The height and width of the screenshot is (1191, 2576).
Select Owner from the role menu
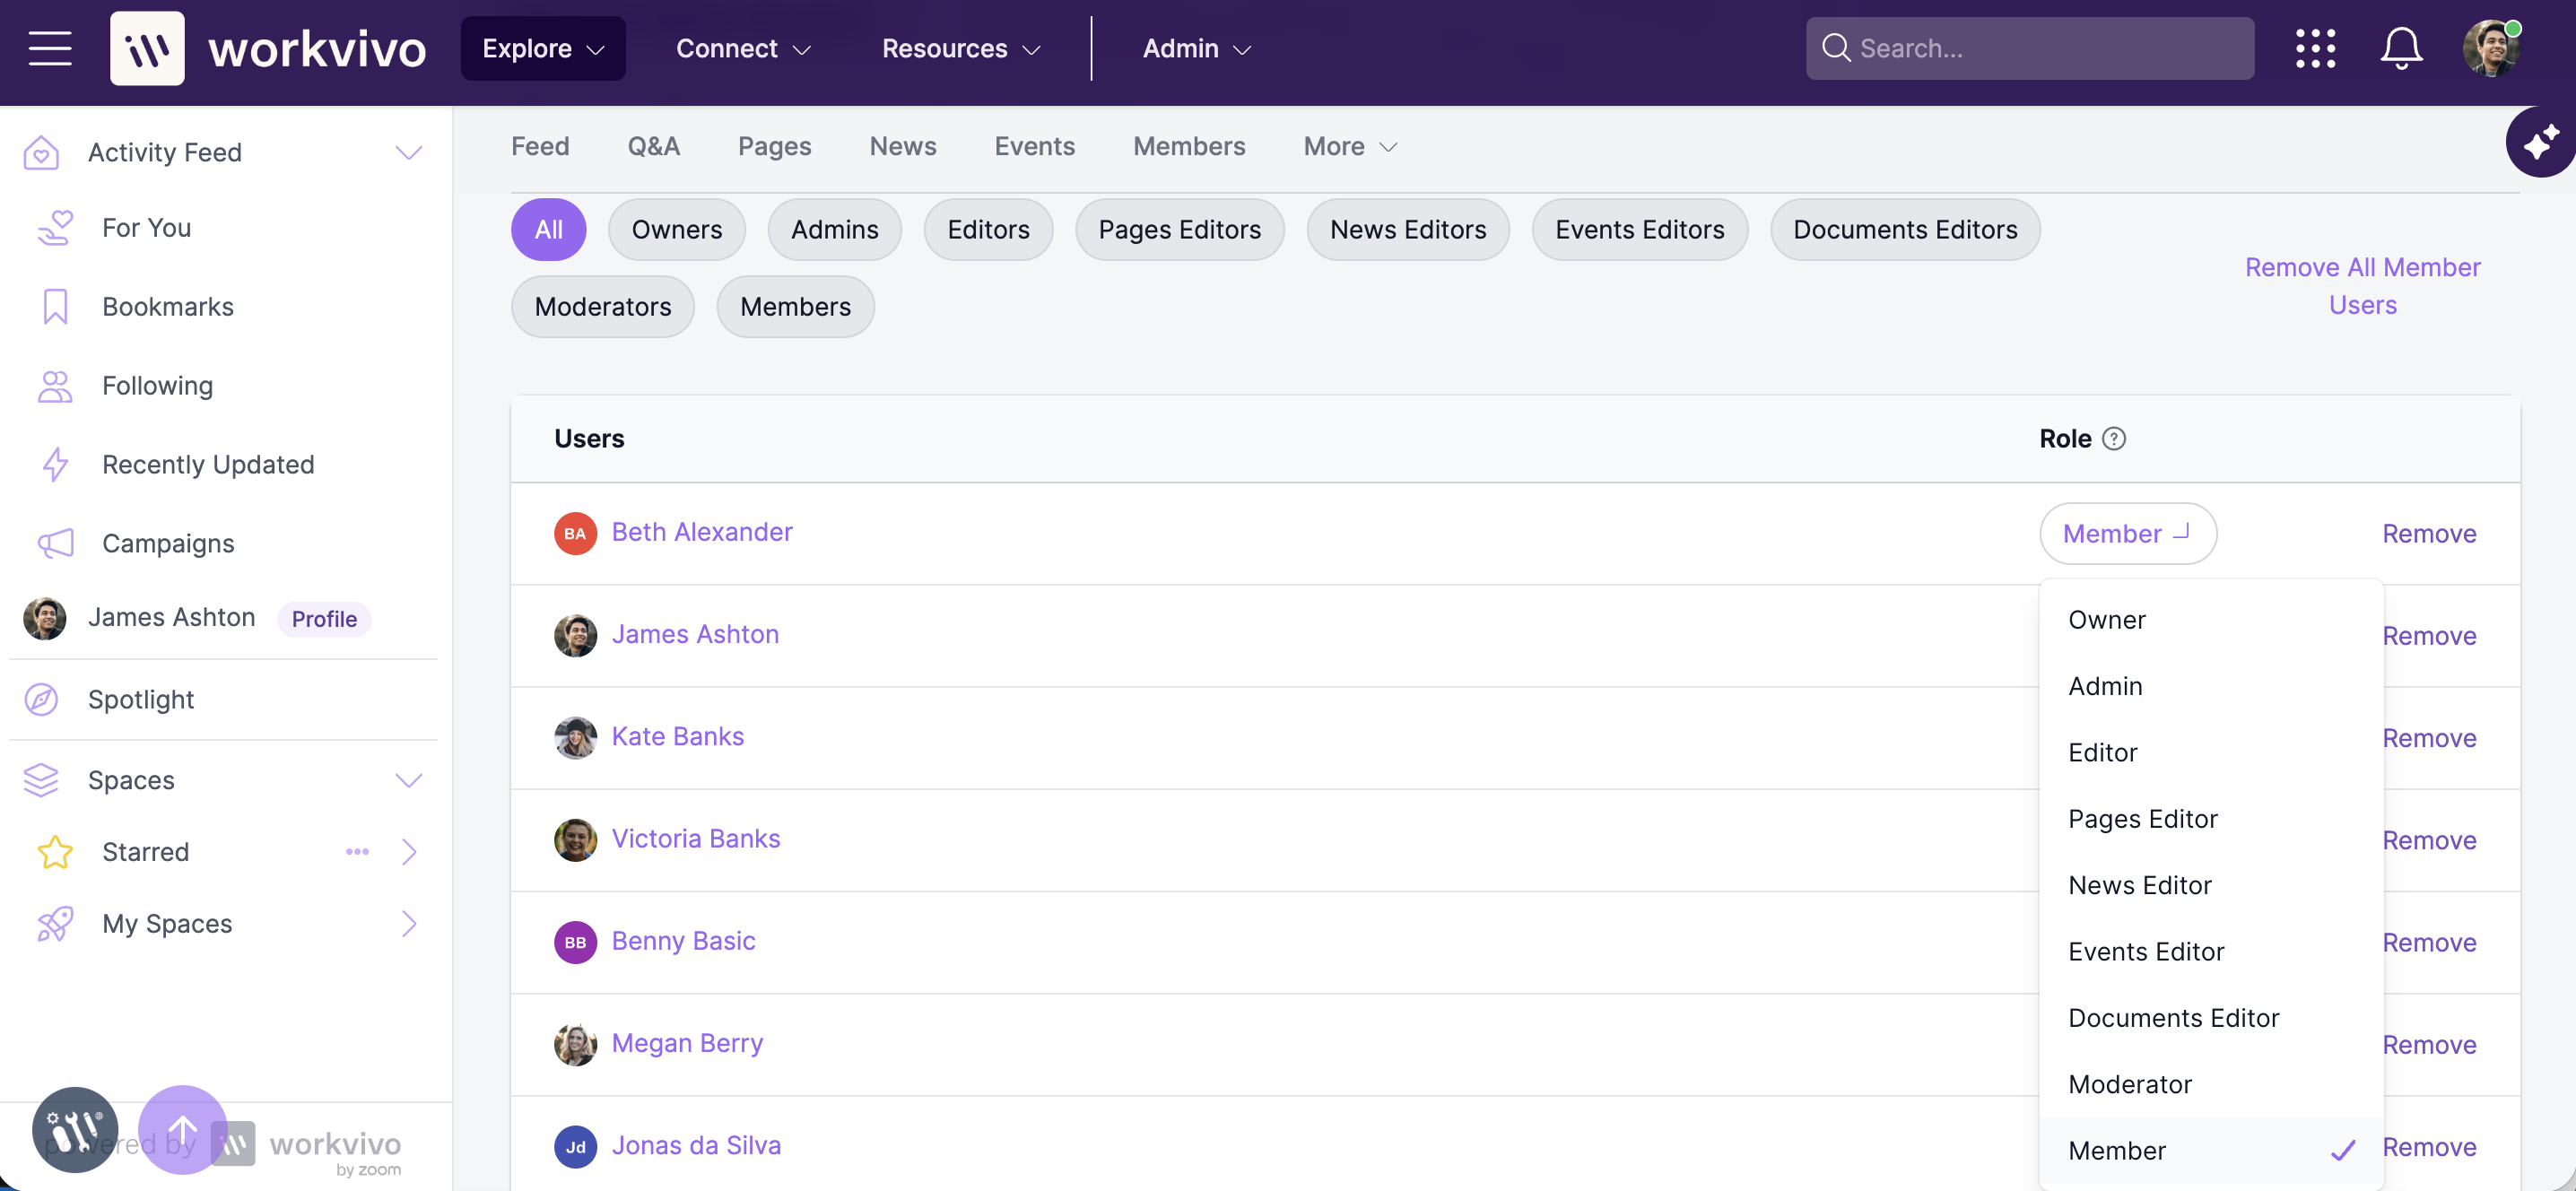click(x=2211, y=620)
